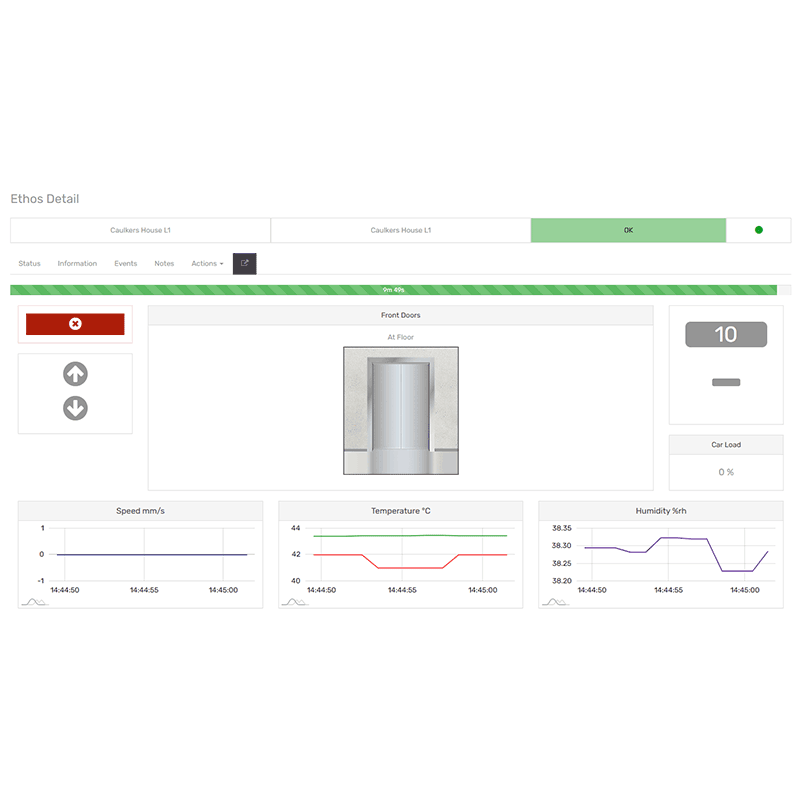
Task: Click the red stop button with X icon
Action: [x=75, y=324]
